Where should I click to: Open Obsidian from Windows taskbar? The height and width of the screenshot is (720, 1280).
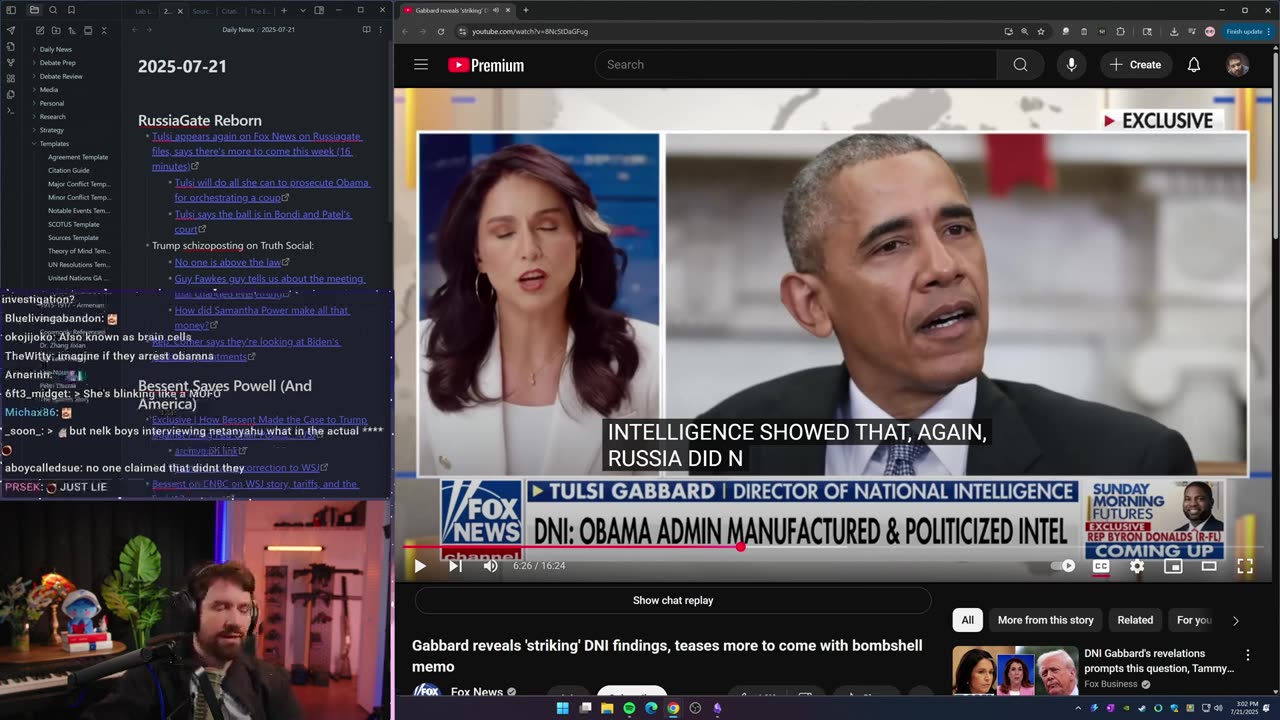tap(717, 708)
